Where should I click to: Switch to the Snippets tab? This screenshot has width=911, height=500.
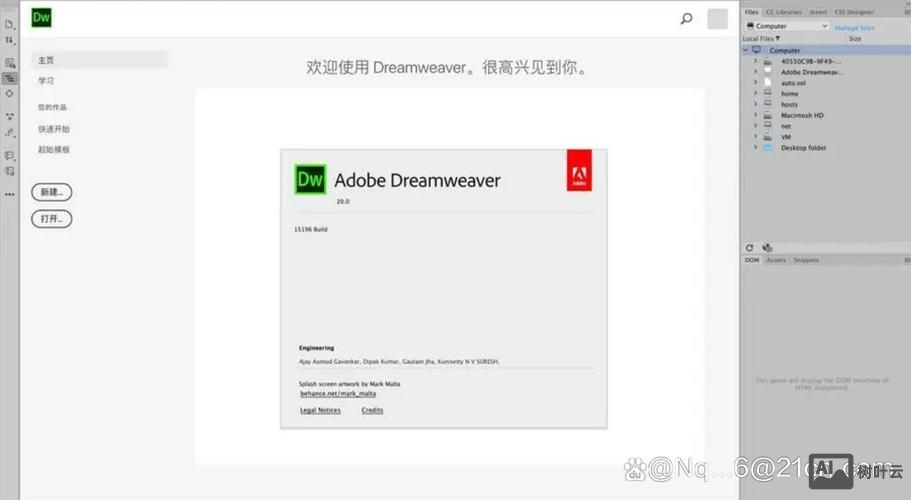pos(806,260)
